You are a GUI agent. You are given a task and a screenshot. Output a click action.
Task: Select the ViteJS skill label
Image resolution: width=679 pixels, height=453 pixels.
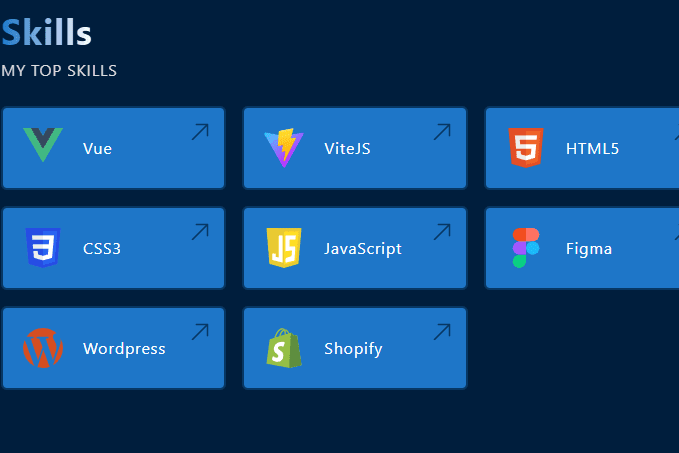pyautogui.click(x=347, y=149)
